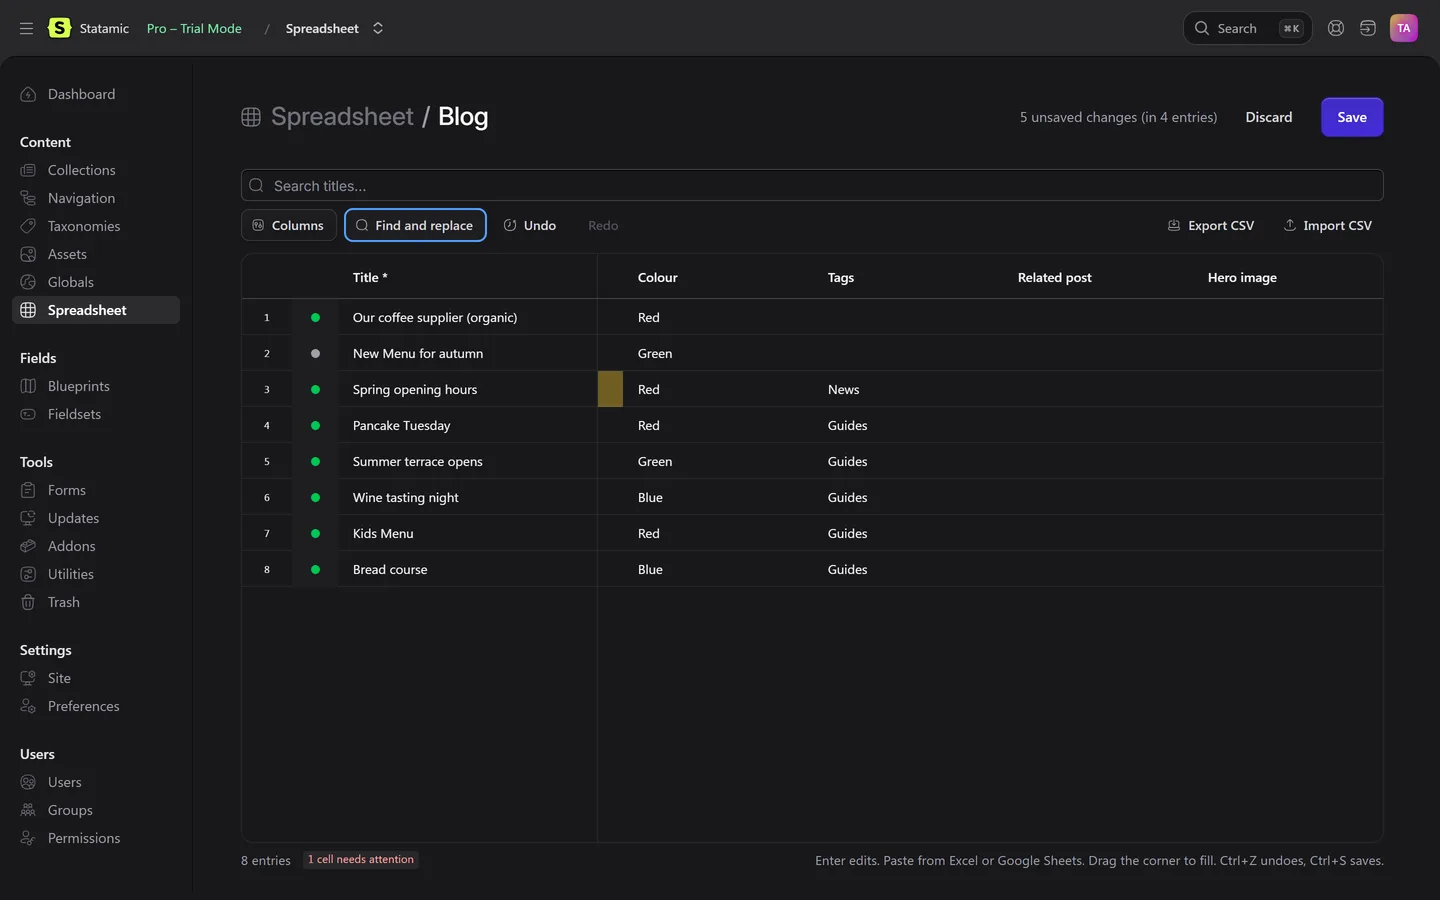Open the Columns picker
Viewport: 1440px width, 900px height.
click(289, 225)
